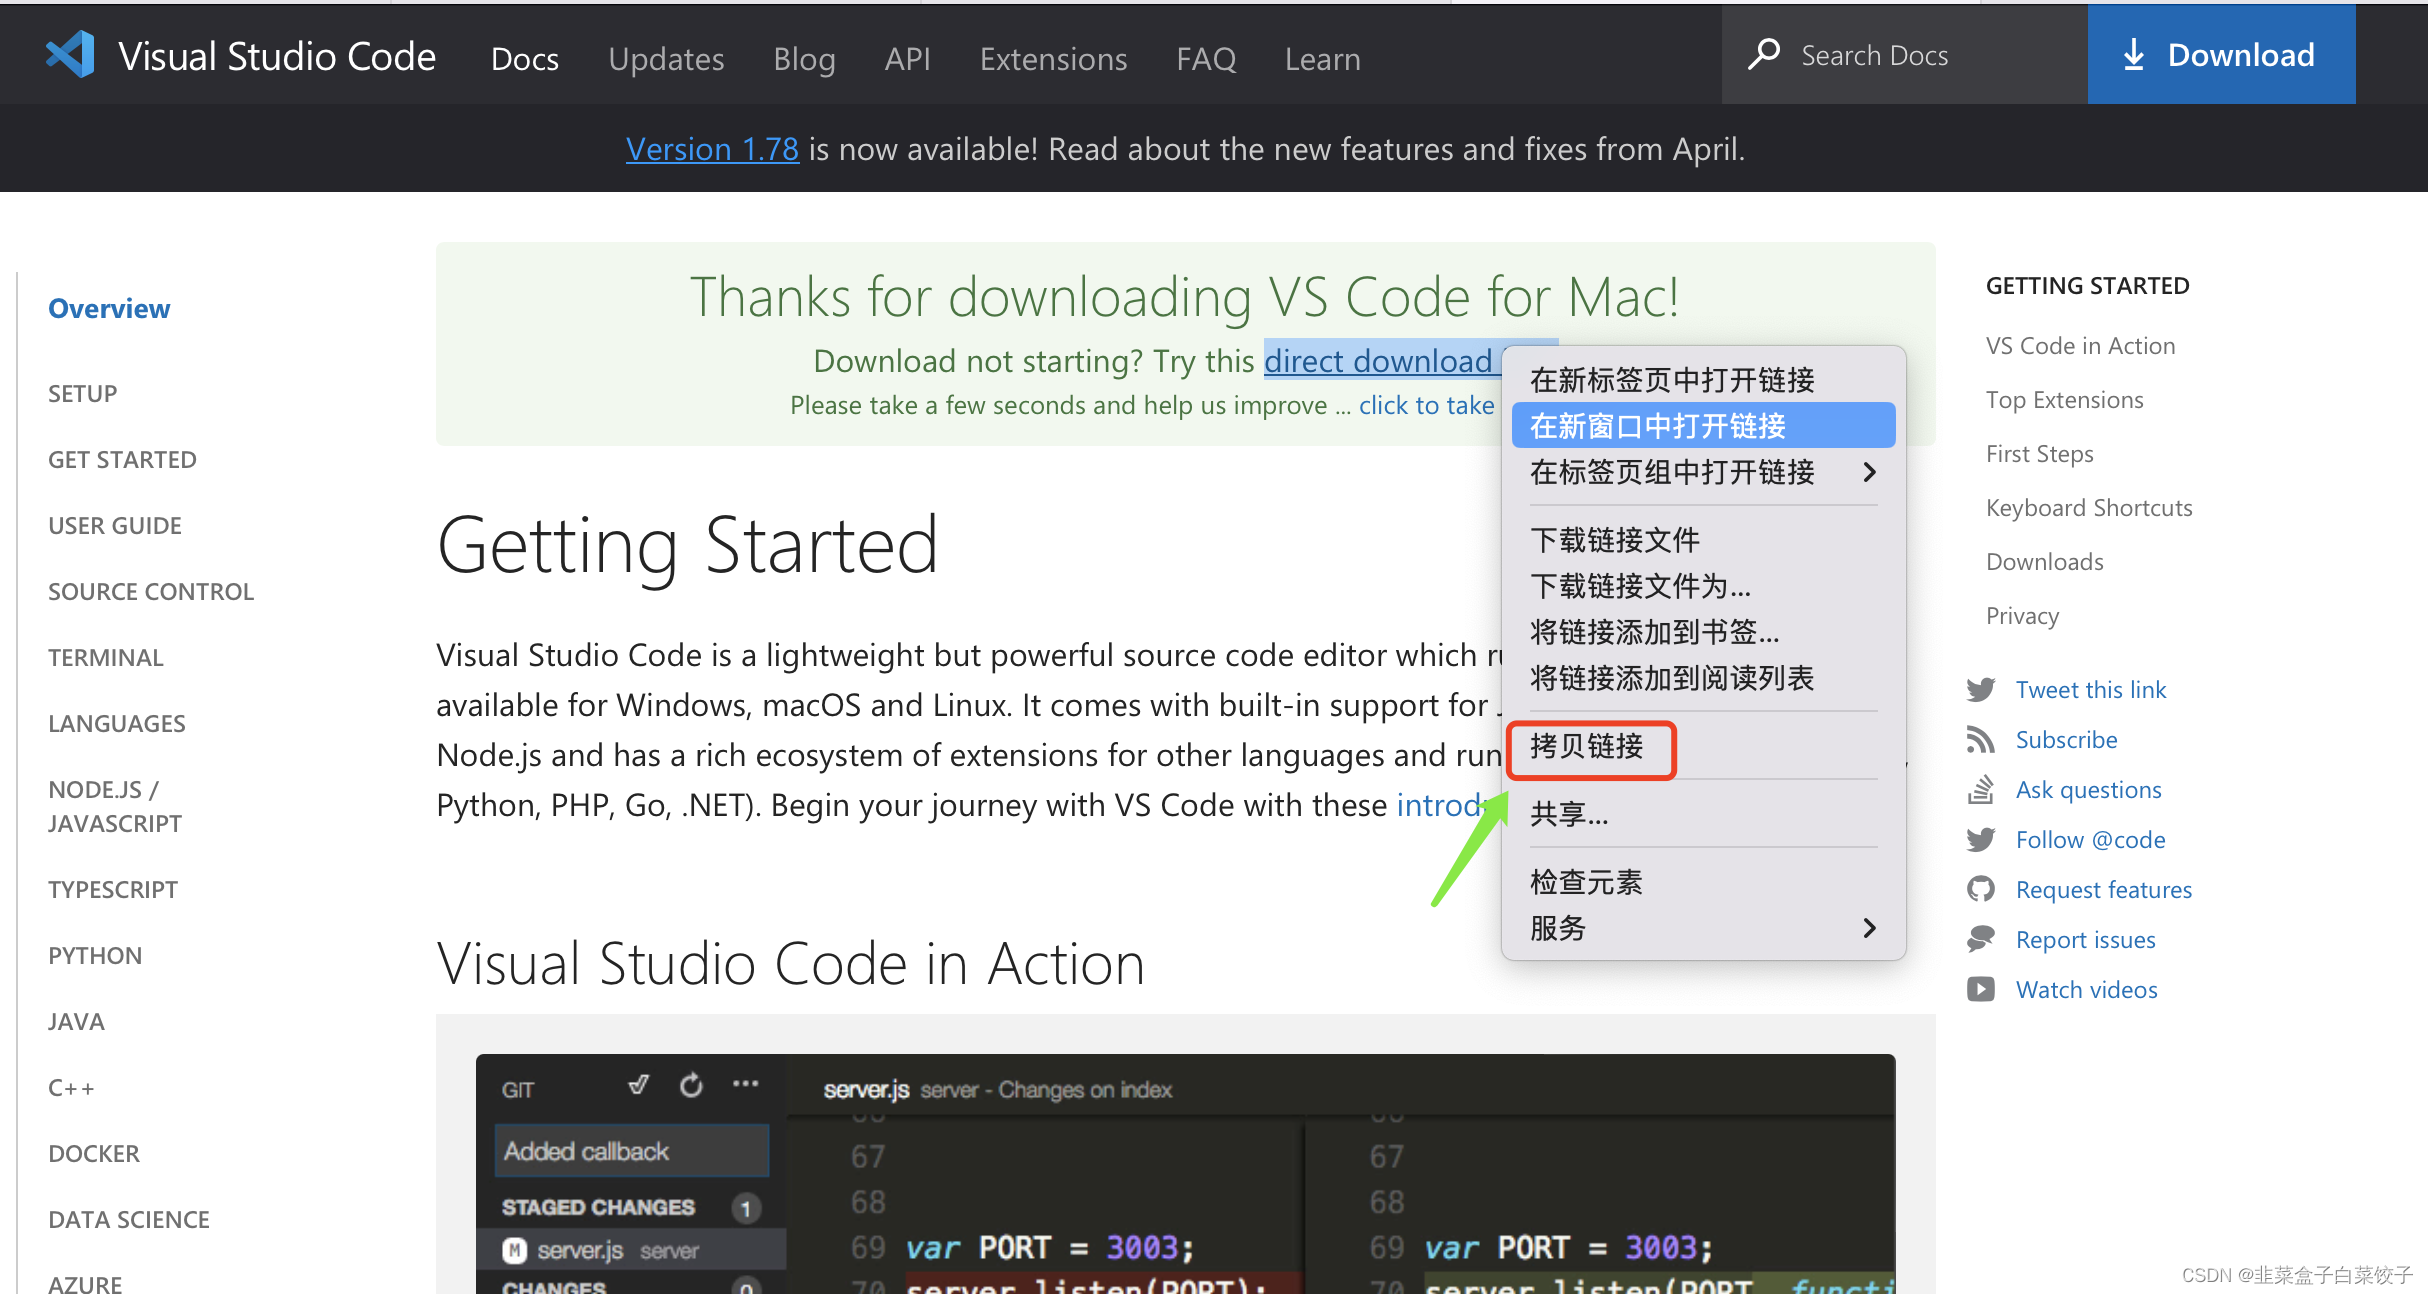Open the DOCKER sidebar section

pyautogui.click(x=94, y=1153)
